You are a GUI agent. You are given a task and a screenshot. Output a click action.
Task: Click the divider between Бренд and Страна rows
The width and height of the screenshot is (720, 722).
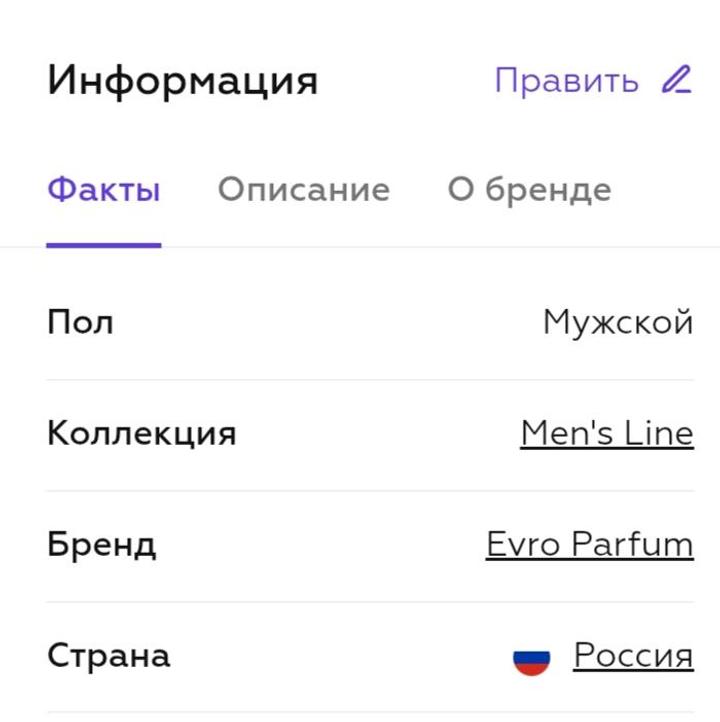click(x=370, y=602)
